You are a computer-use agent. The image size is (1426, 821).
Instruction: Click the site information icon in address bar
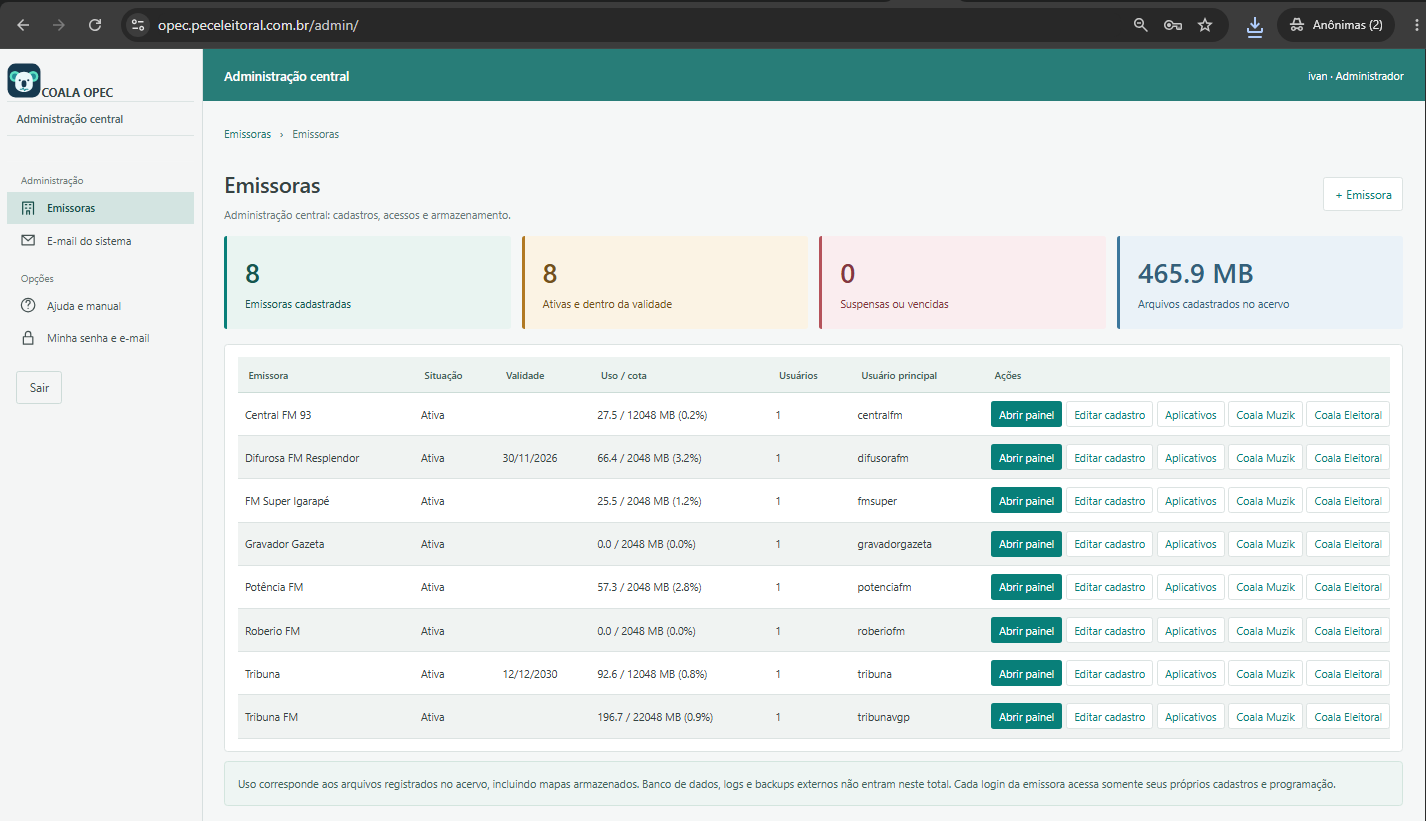[138, 25]
